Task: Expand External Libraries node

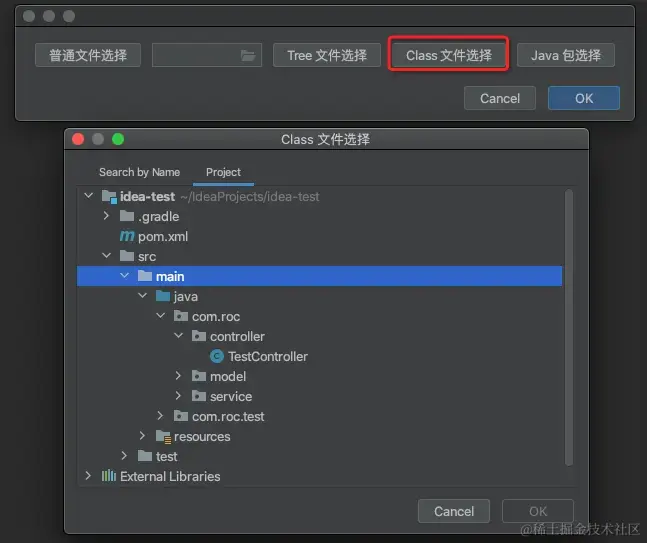Action: coord(88,476)
